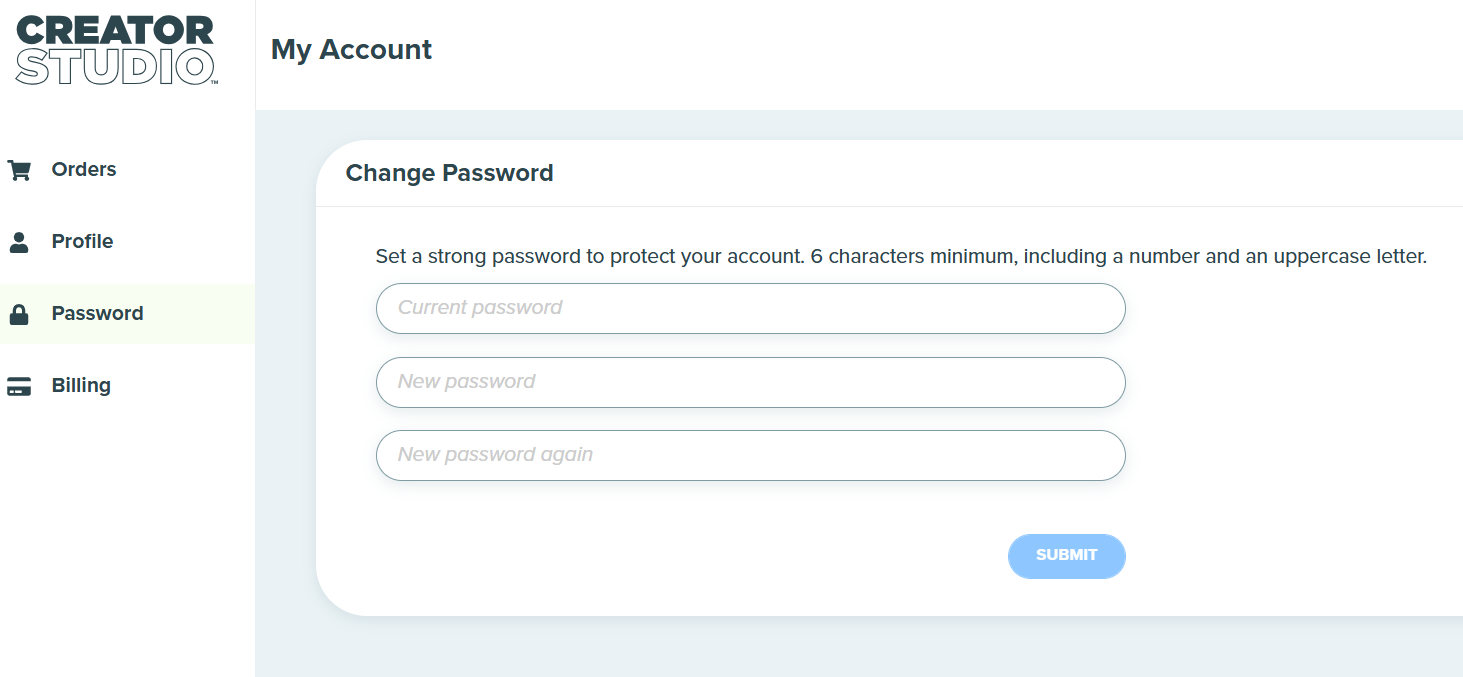Viewport: 1463px width, 677px height.
Task: Click the My Account page heading
Action: (351, 50)
